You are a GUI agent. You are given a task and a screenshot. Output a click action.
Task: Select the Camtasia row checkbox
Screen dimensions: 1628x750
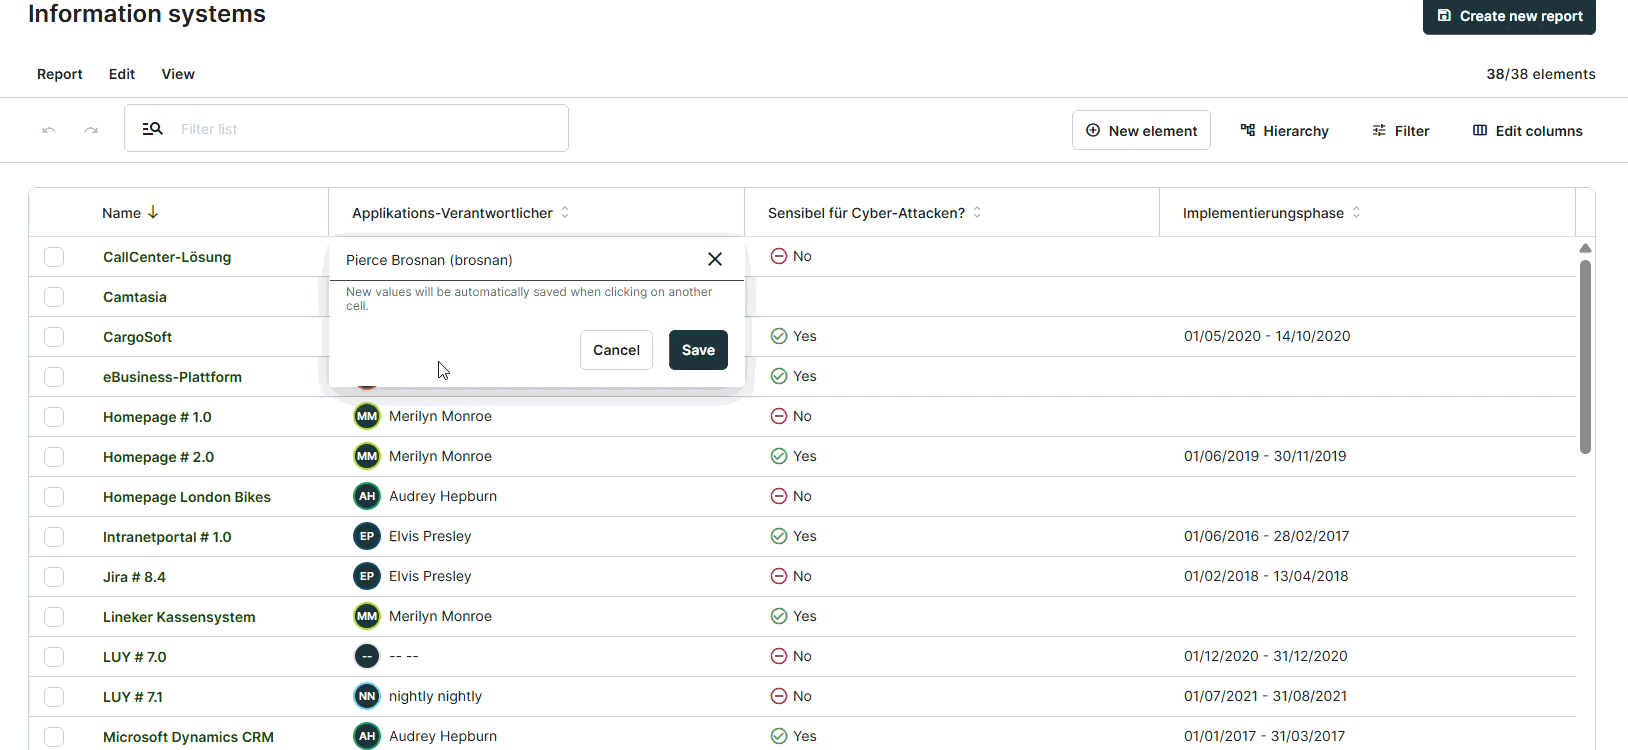(54, 297)
